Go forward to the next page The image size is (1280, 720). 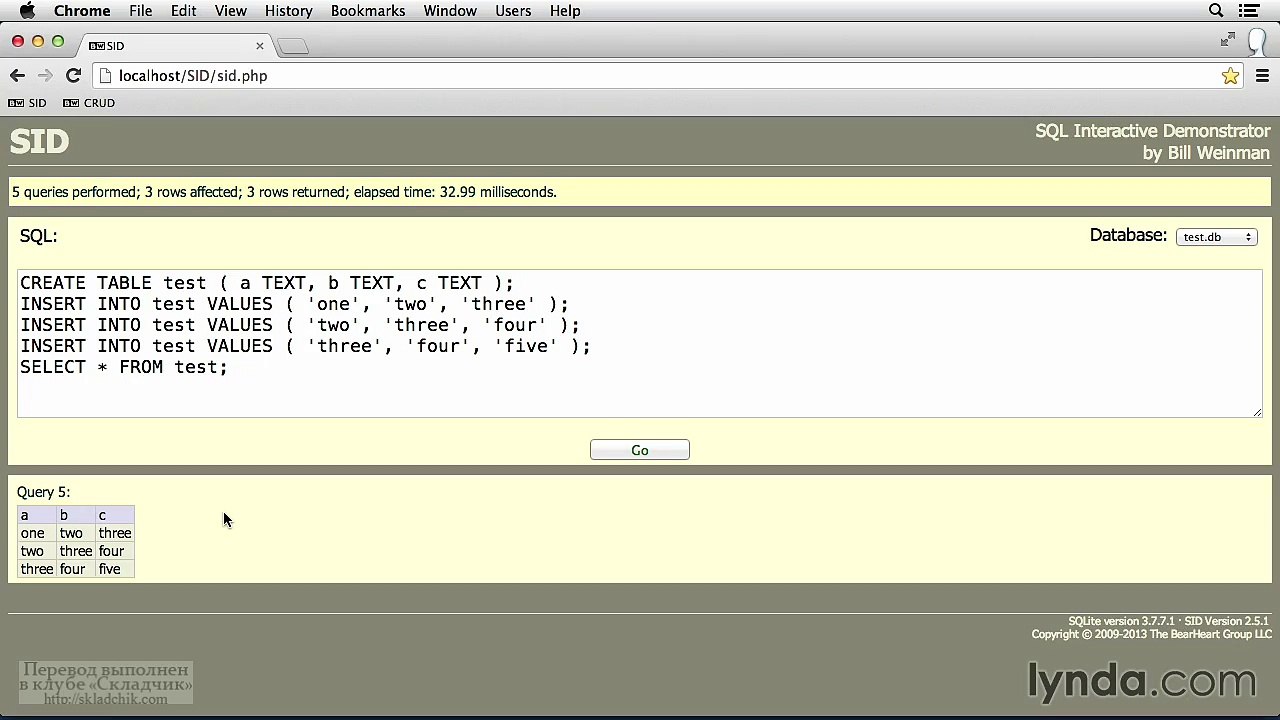(45, 76)
